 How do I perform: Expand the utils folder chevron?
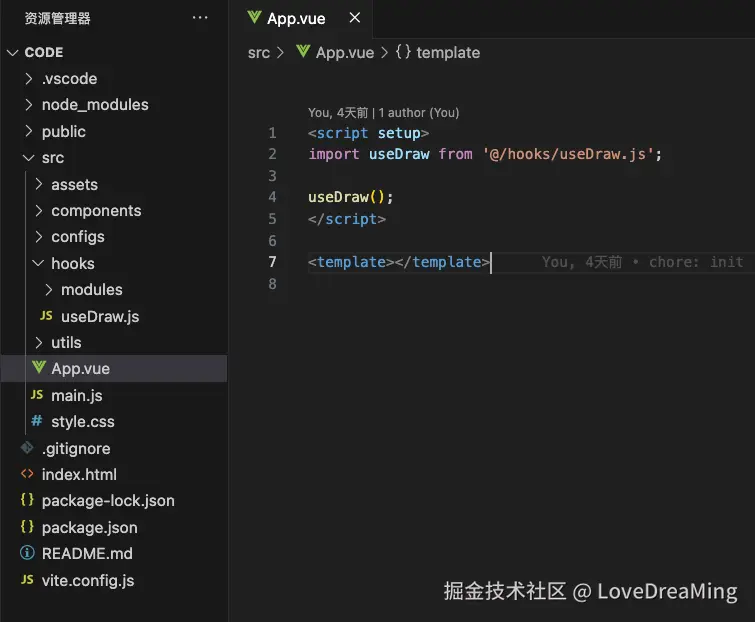tap(39, 342)
